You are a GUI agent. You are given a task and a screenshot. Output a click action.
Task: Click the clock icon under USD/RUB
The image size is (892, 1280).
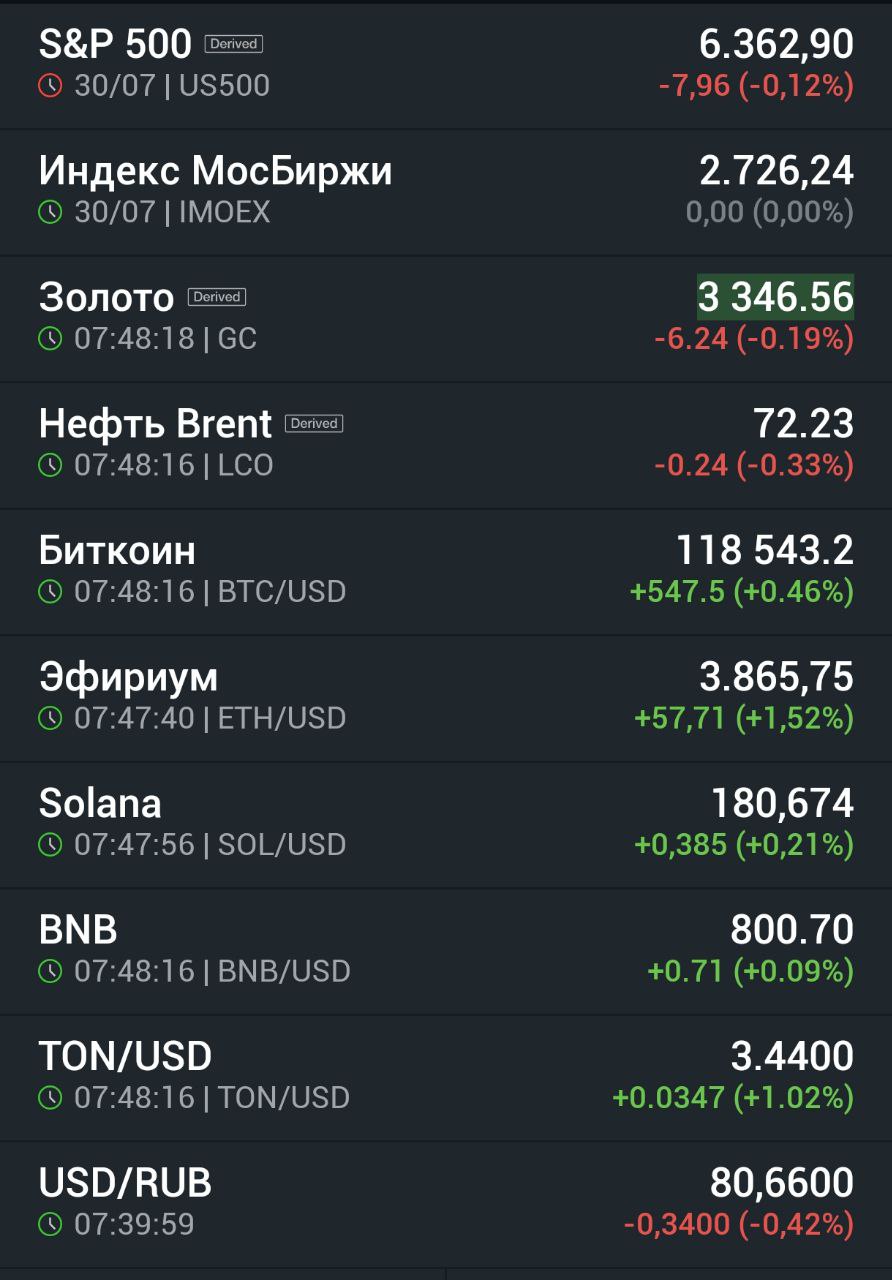50,1224
